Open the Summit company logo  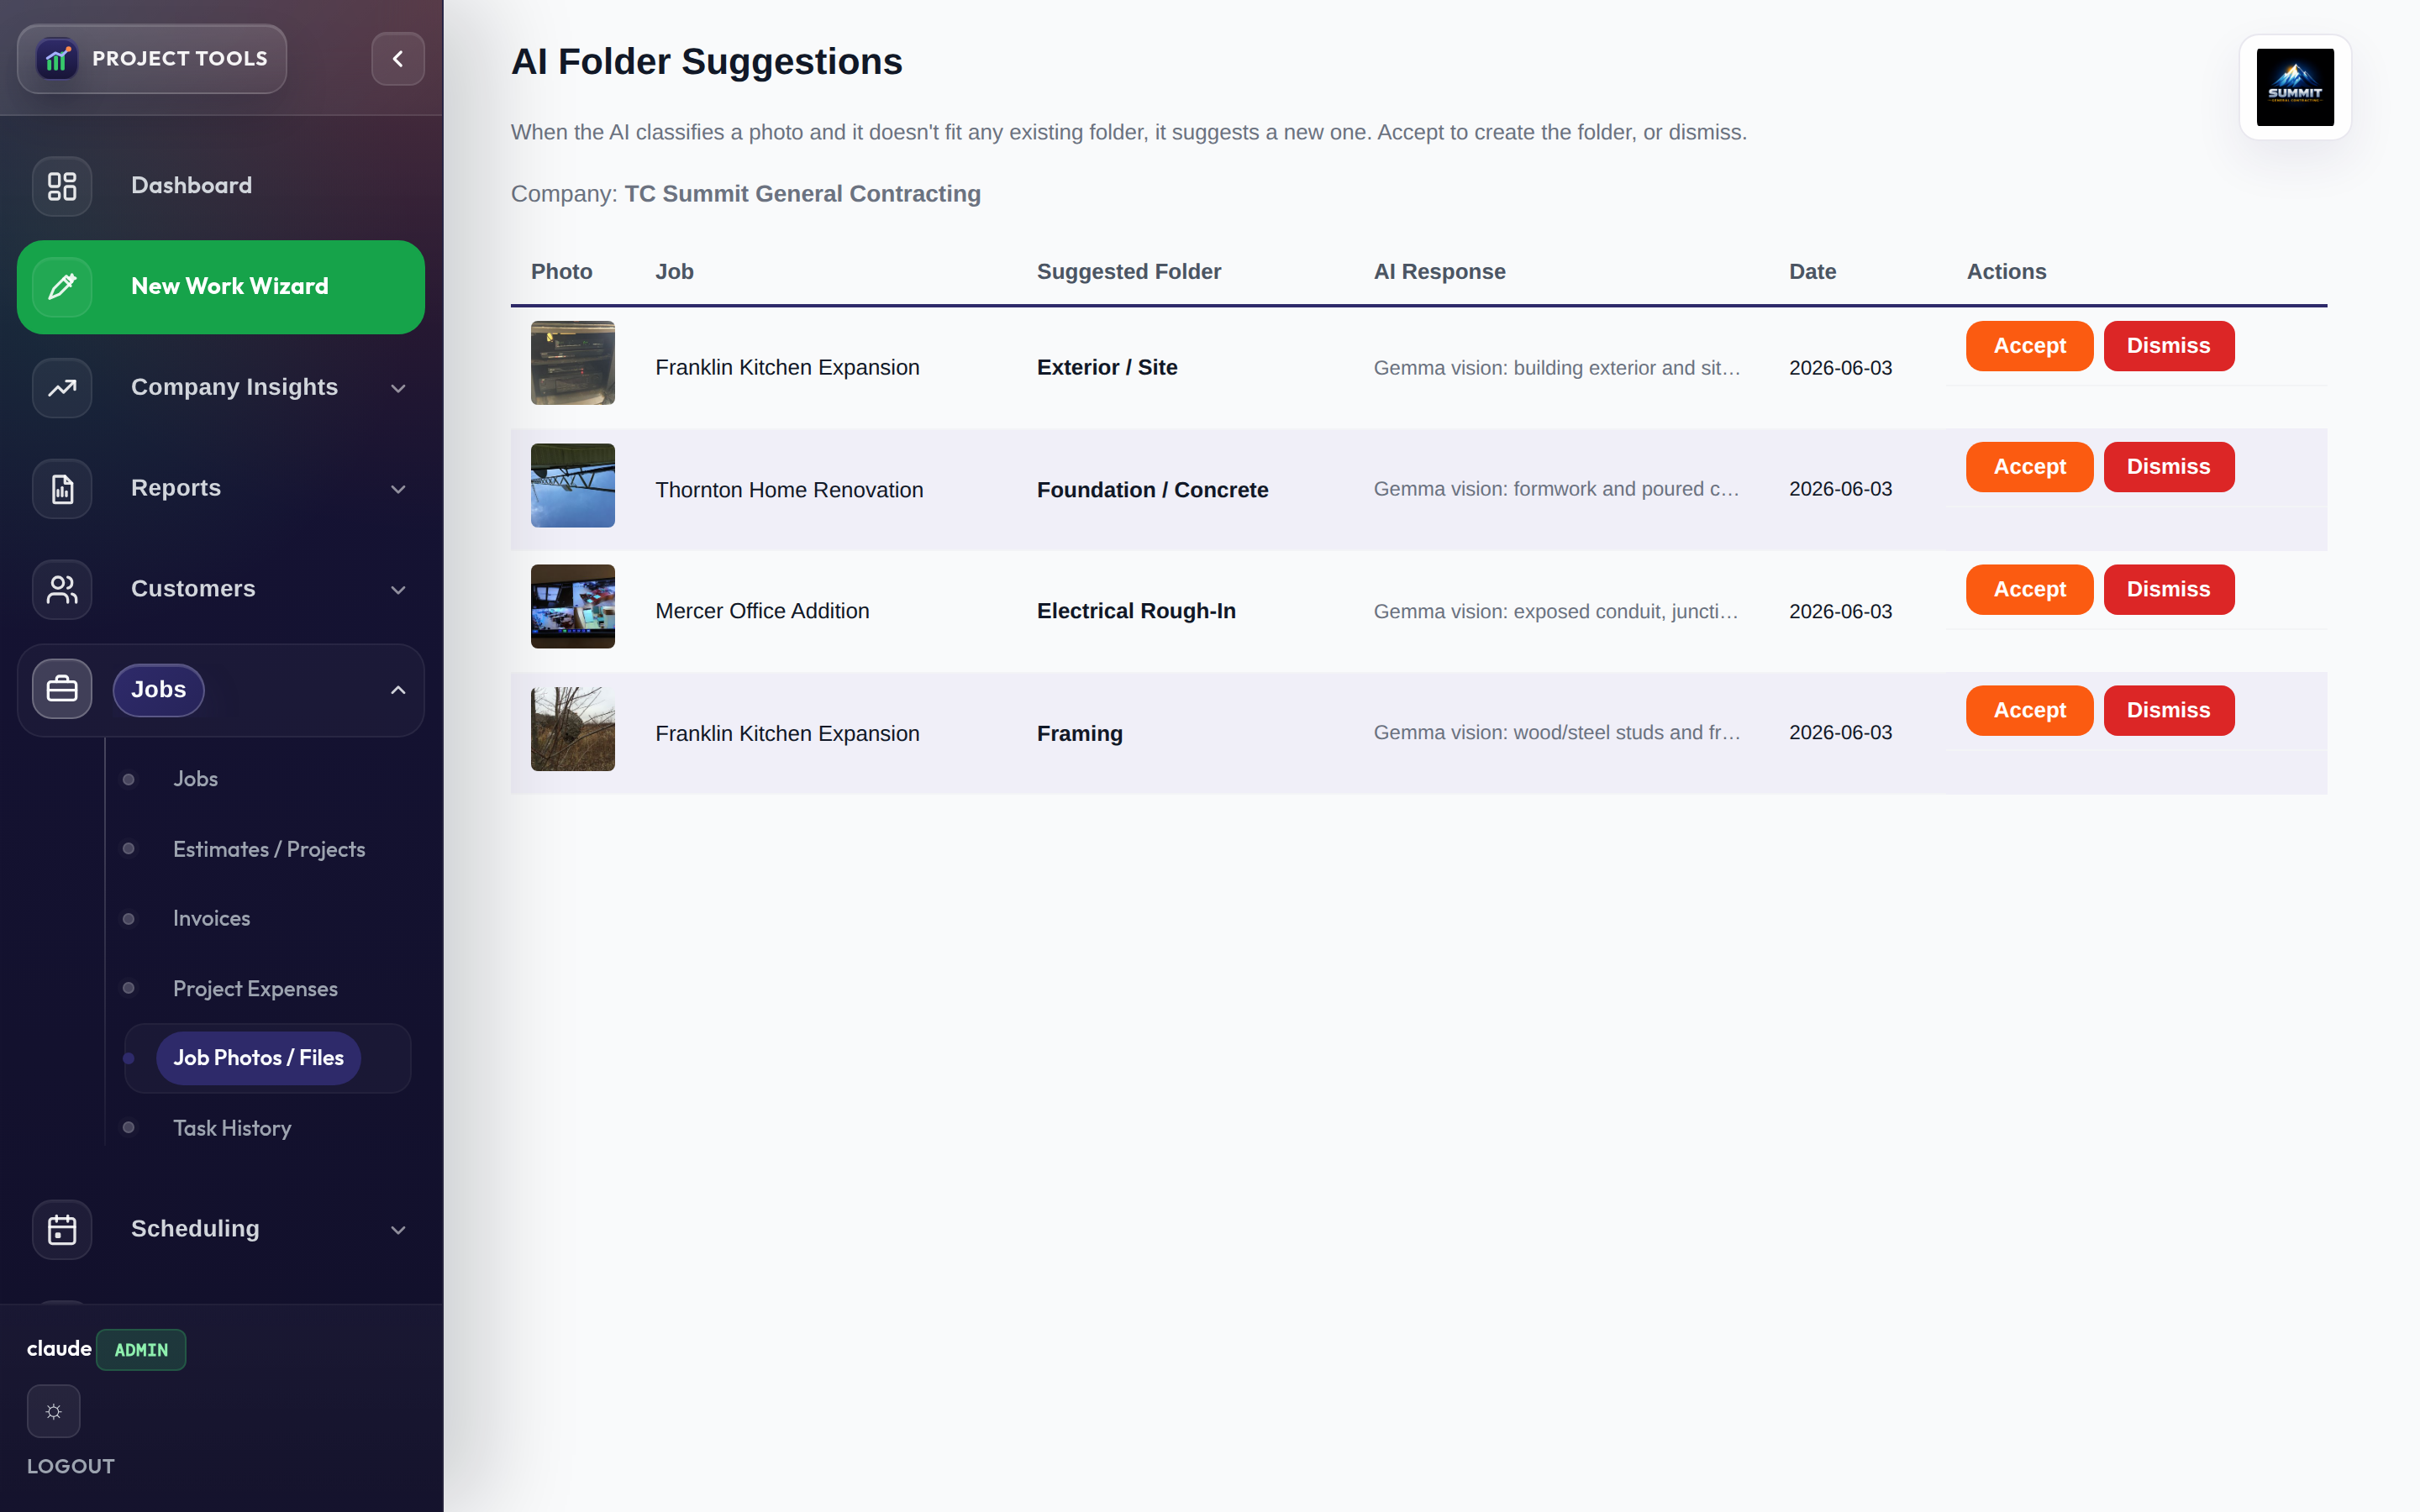(x=2295, y=87)
